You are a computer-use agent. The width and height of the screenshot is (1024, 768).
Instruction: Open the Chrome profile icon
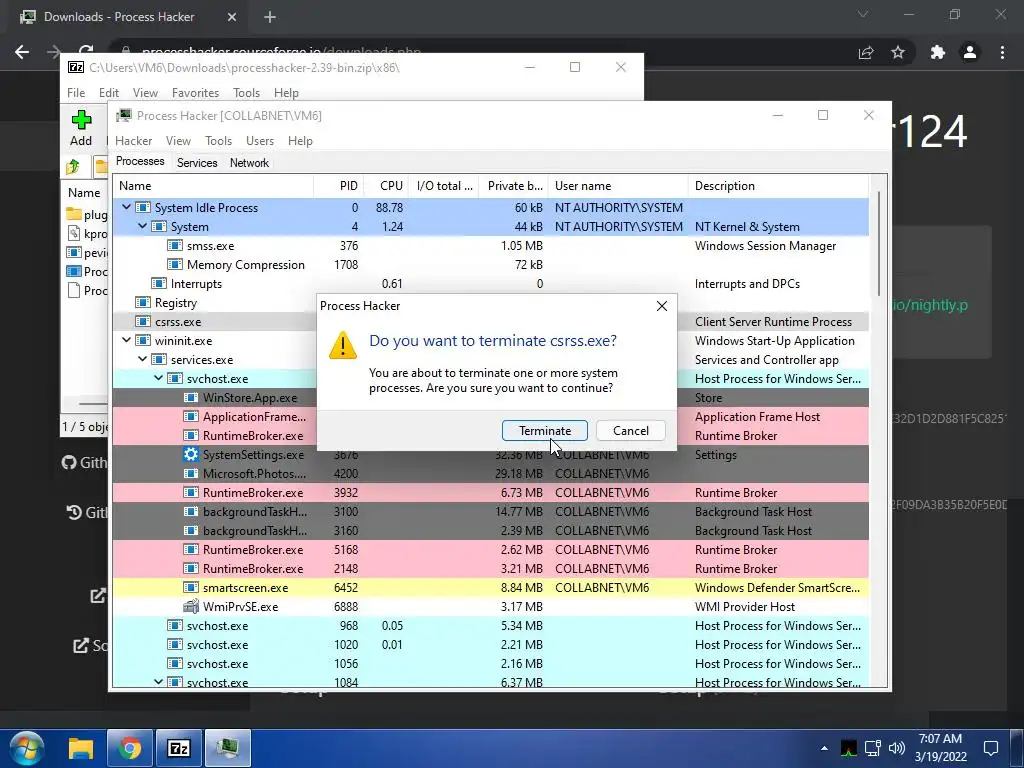pos(970,52)
